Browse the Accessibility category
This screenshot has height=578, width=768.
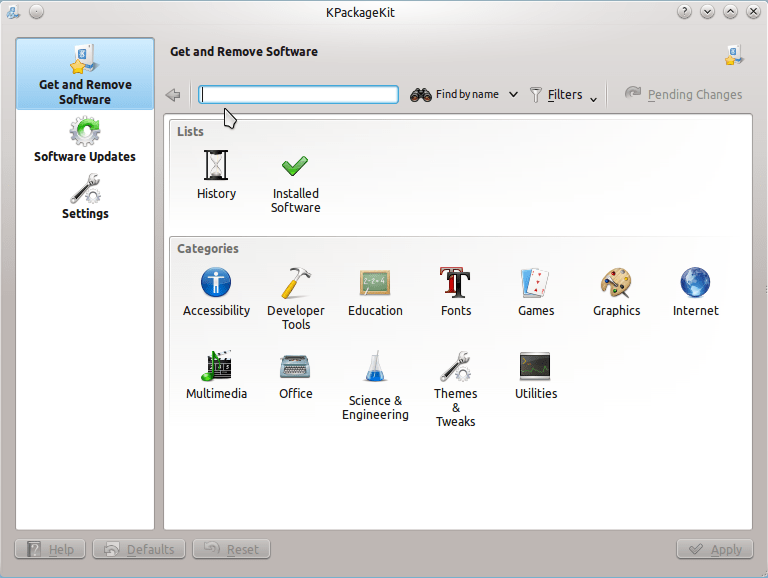(x=216, y=292)
